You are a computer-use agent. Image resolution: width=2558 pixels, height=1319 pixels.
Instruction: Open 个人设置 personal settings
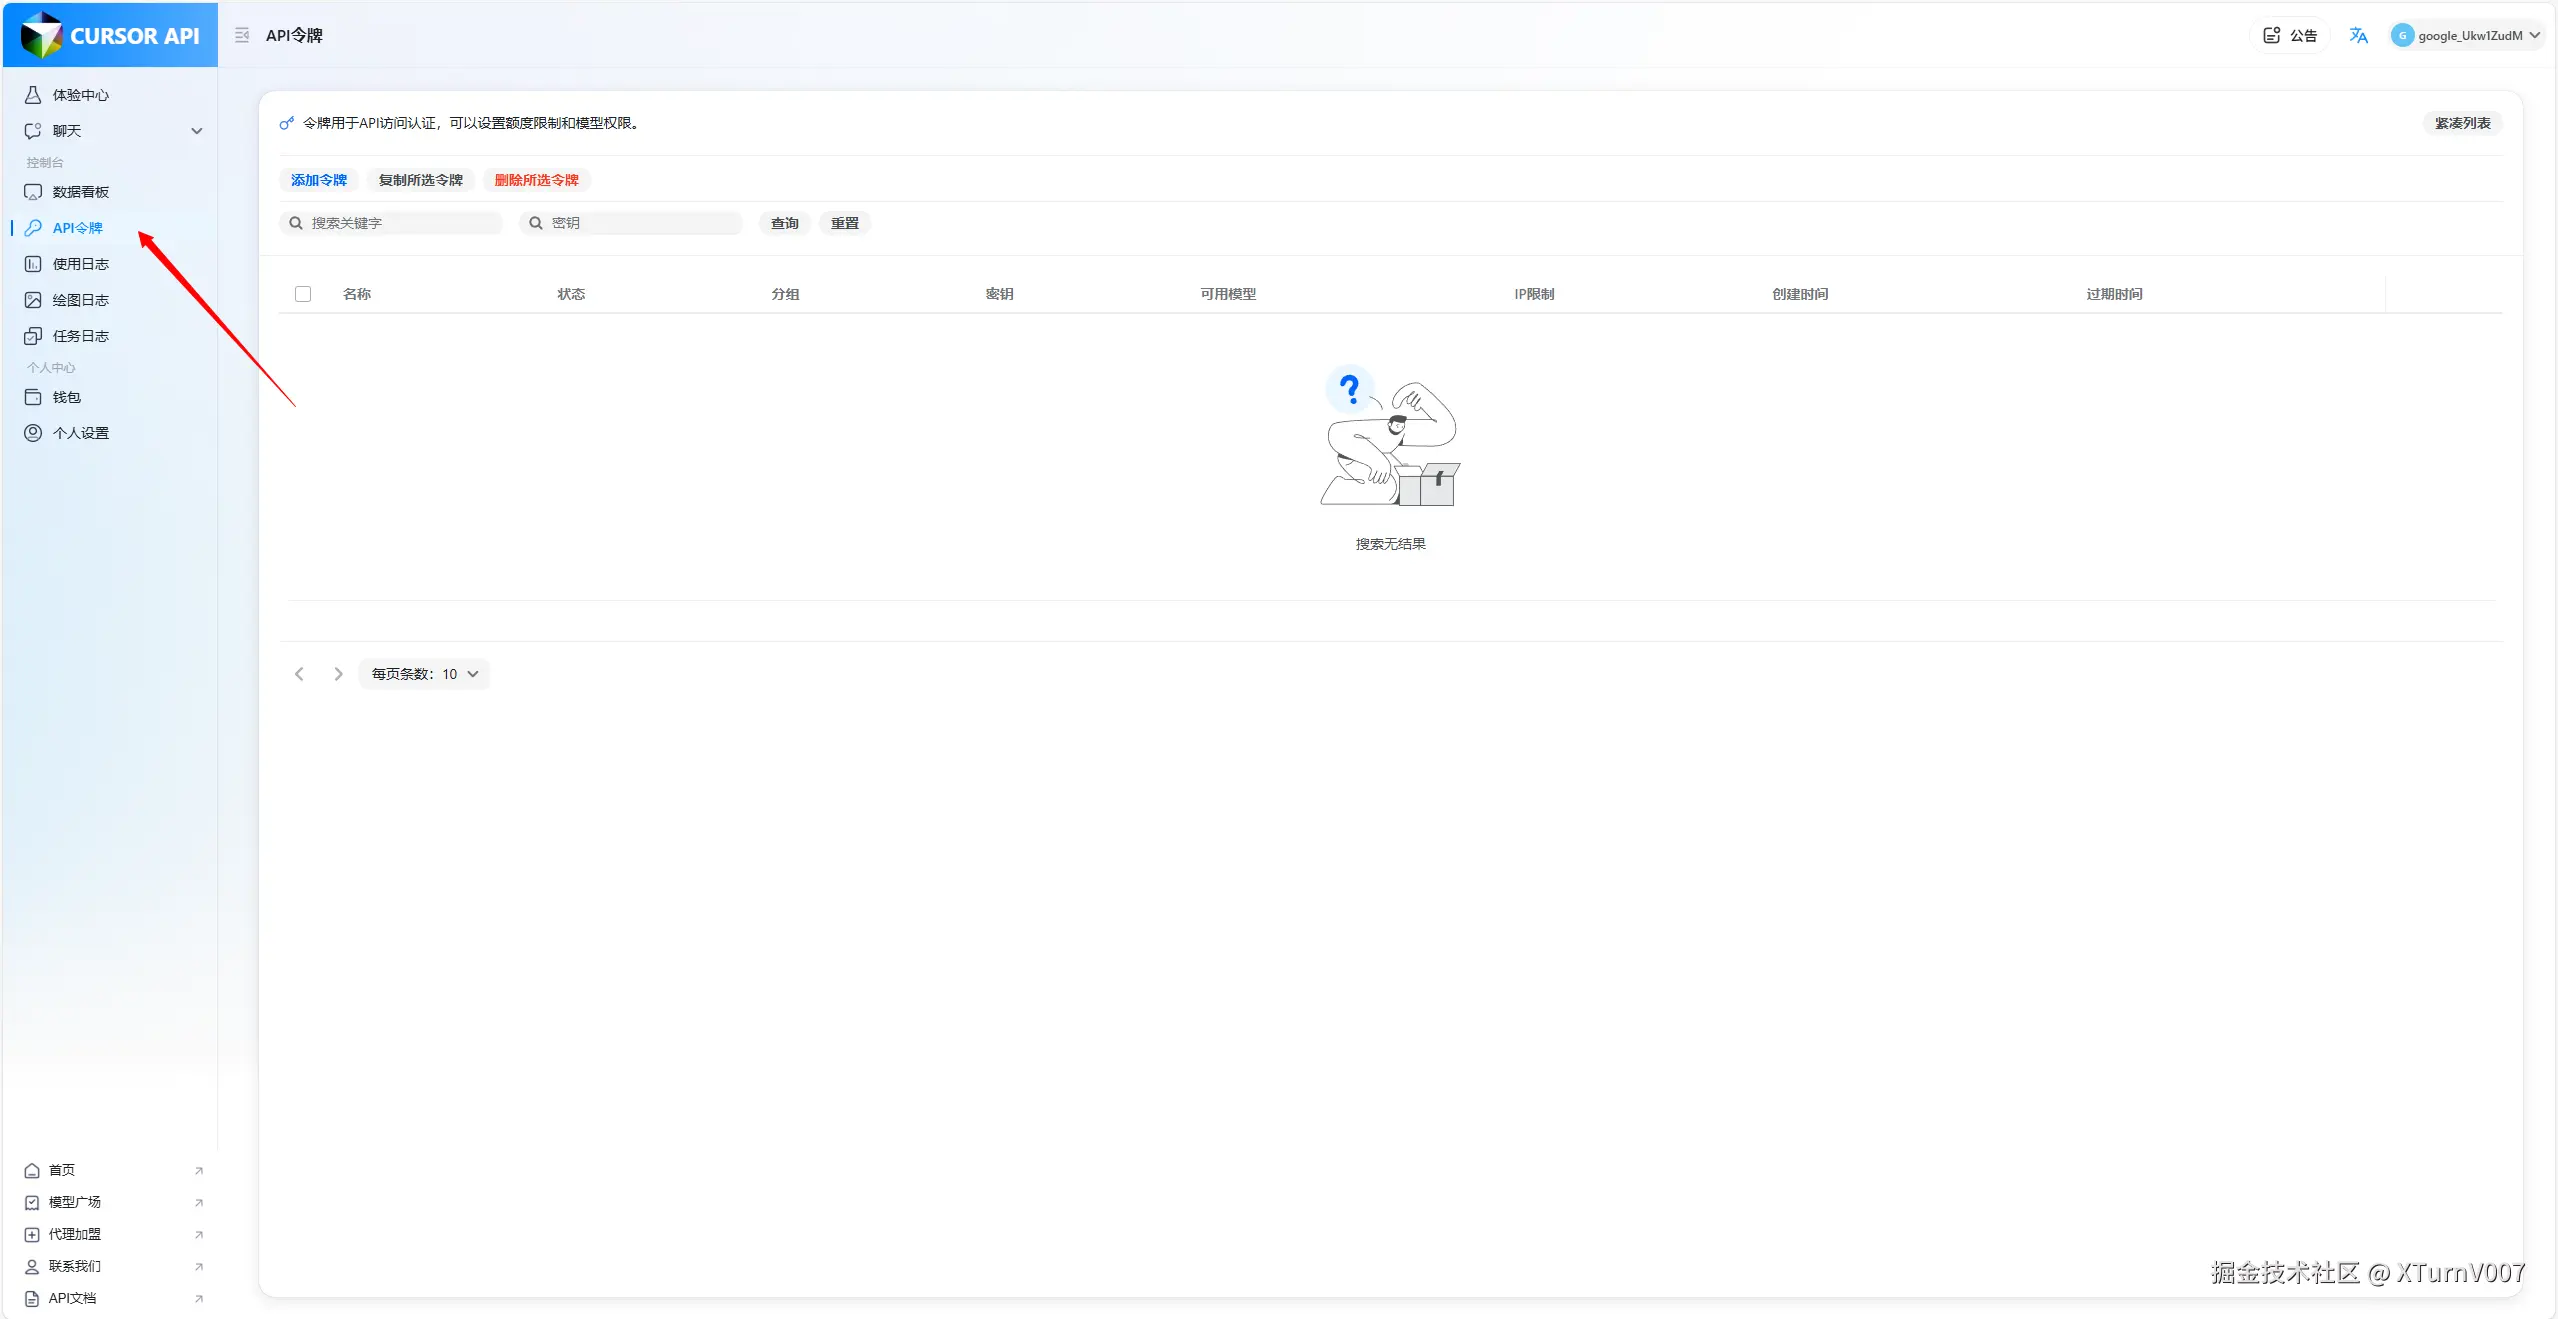click(x=80, y=433)
